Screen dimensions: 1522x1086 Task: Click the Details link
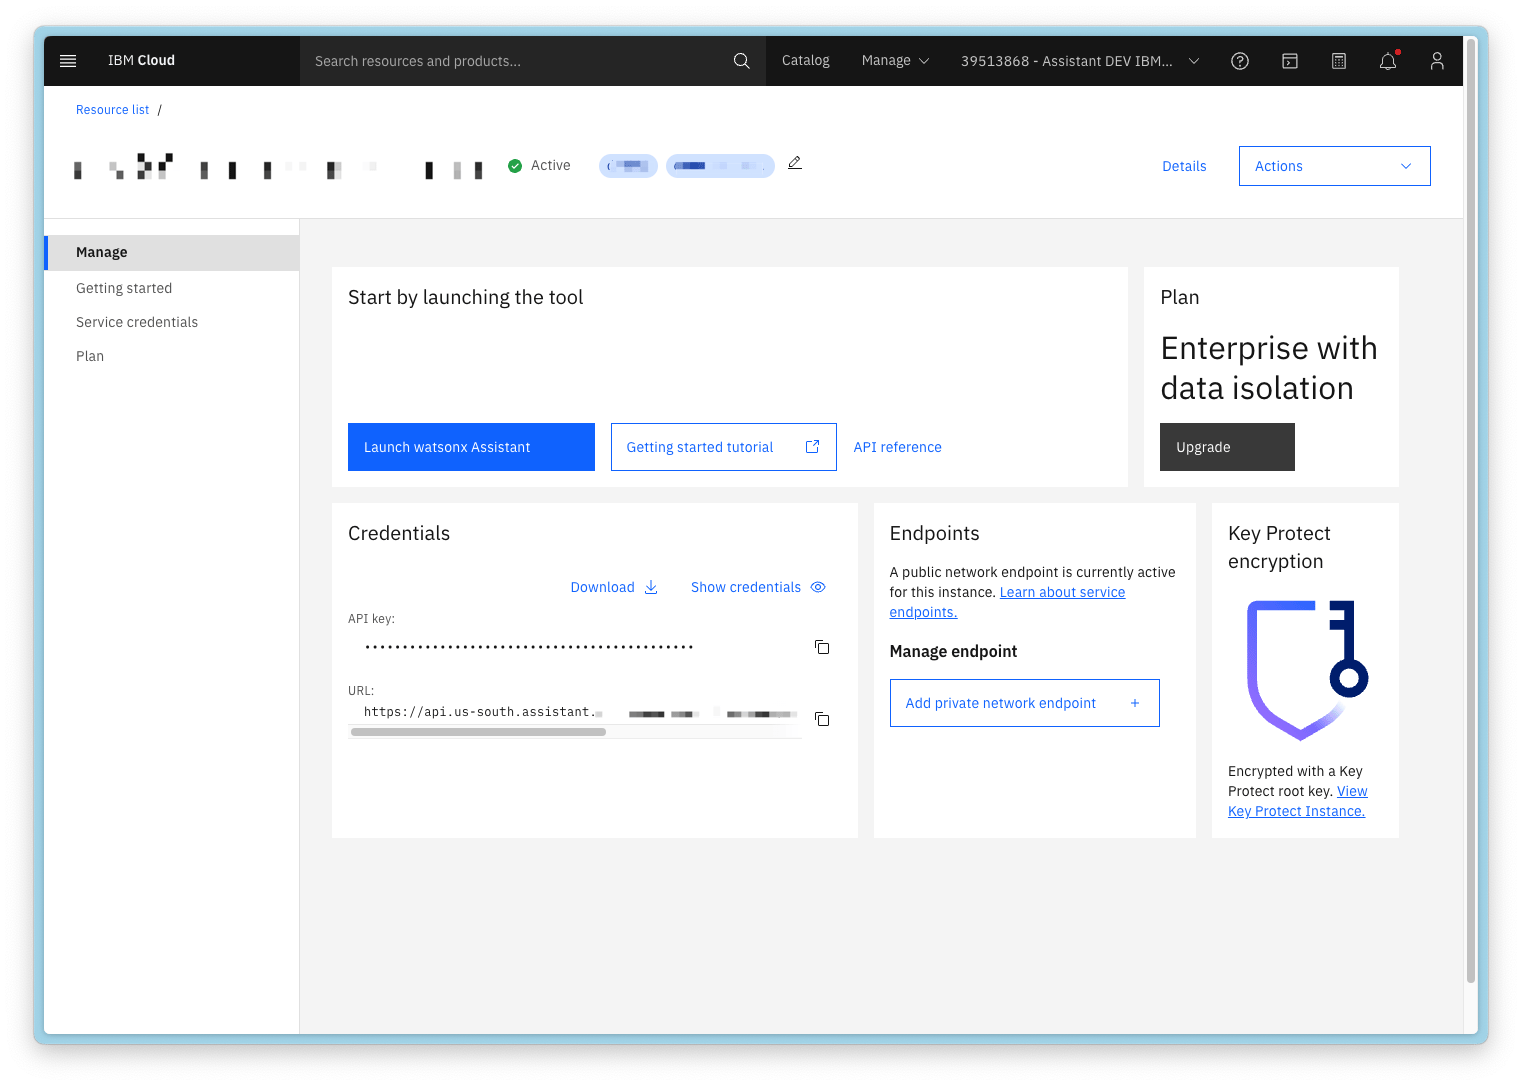[x=1184, y=166]
